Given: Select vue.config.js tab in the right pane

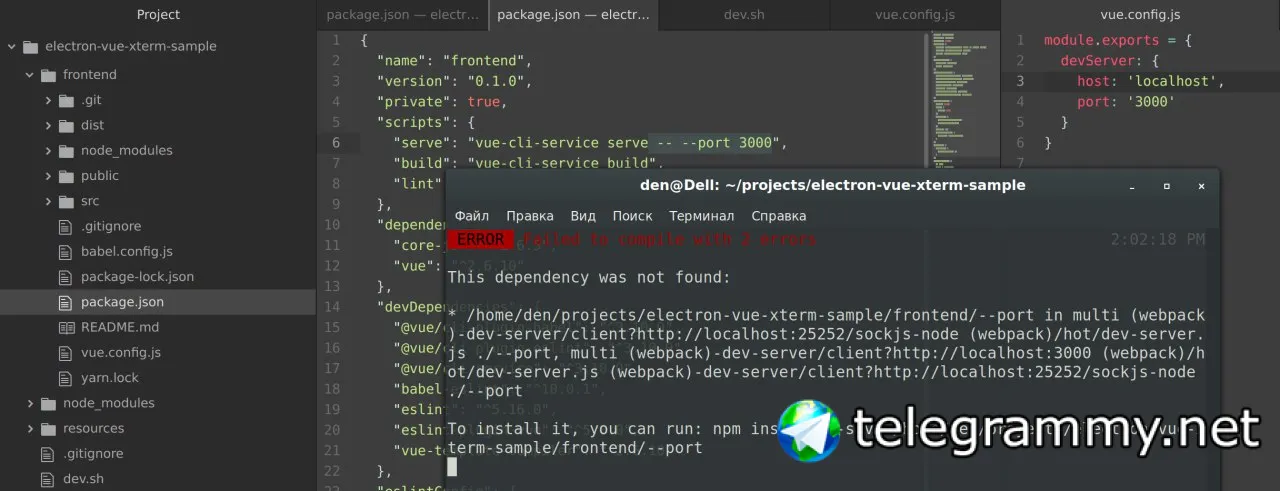Looking at the screenshot, I should tap(1140, 15).
